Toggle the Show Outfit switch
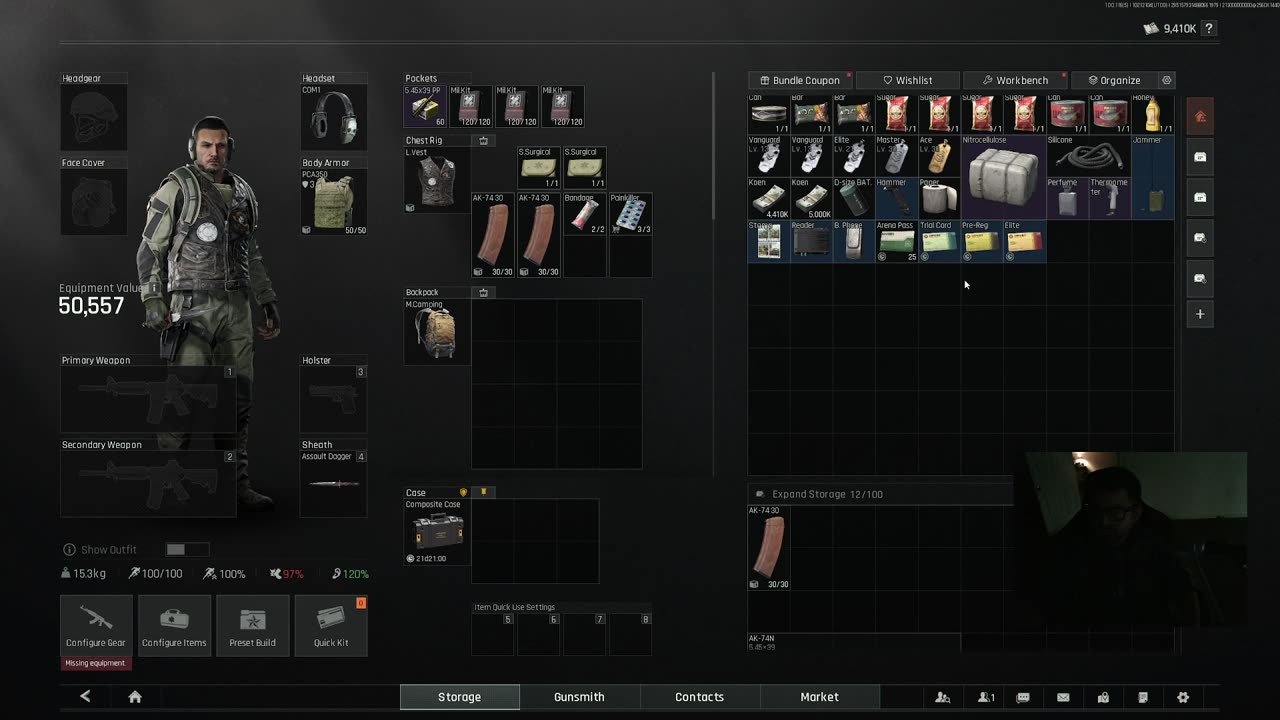 click(x=188, y=549)
